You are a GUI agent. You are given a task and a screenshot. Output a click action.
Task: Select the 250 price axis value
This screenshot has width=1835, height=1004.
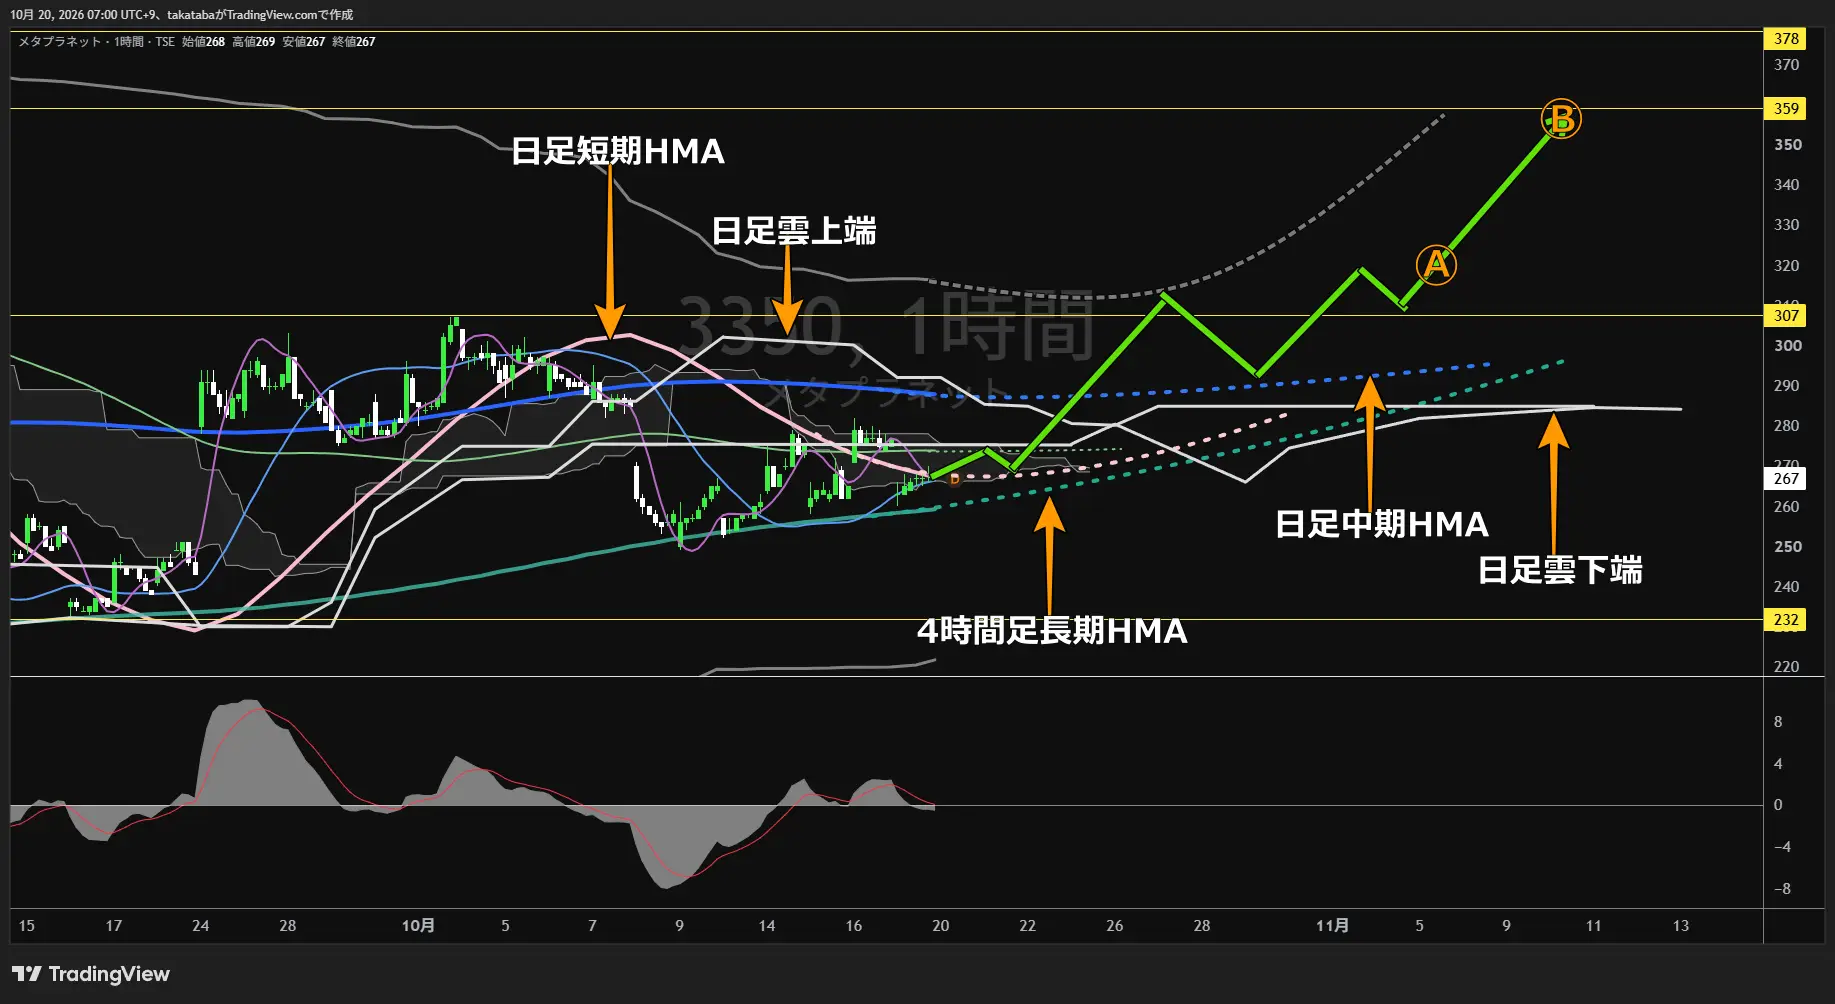click(x=1787, y=547)
